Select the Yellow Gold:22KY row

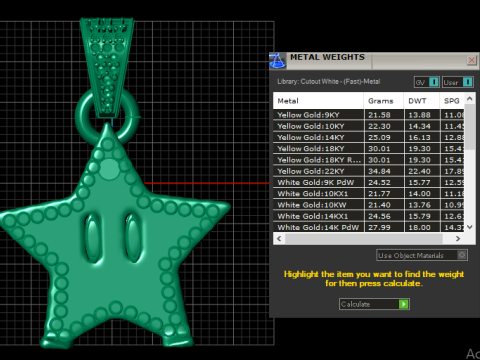(369, 171)
